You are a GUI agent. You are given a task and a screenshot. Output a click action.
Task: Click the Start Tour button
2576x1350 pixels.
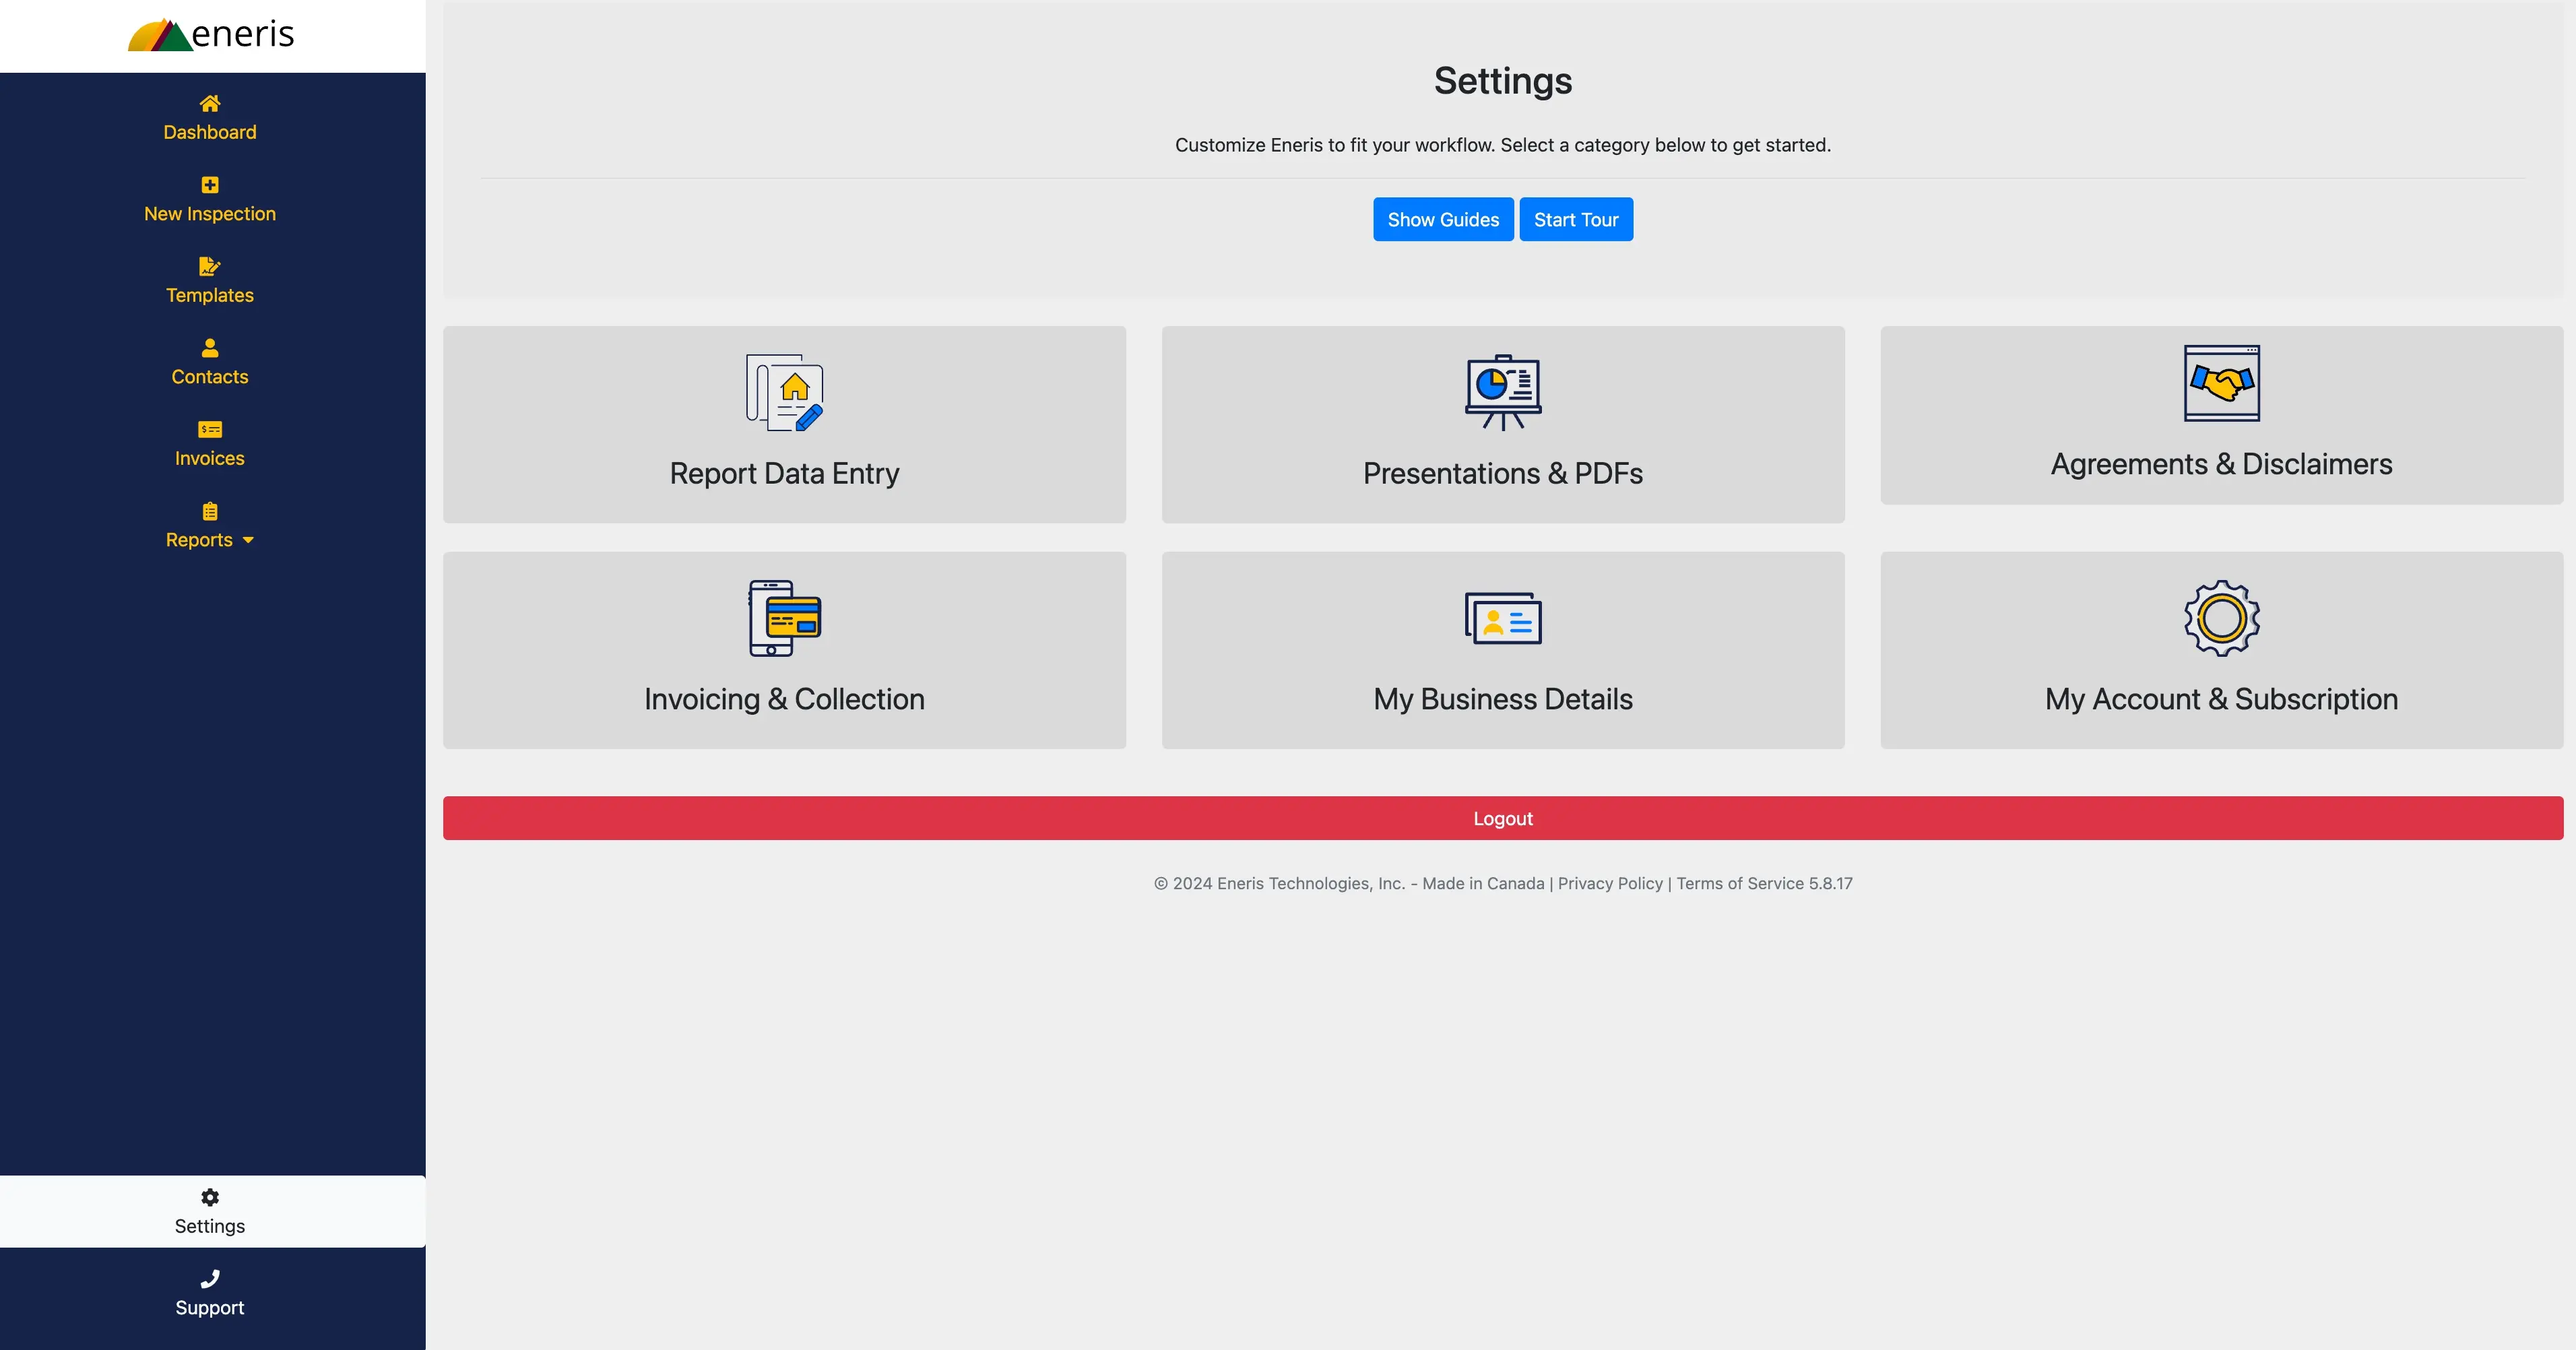pos(1576,219)
